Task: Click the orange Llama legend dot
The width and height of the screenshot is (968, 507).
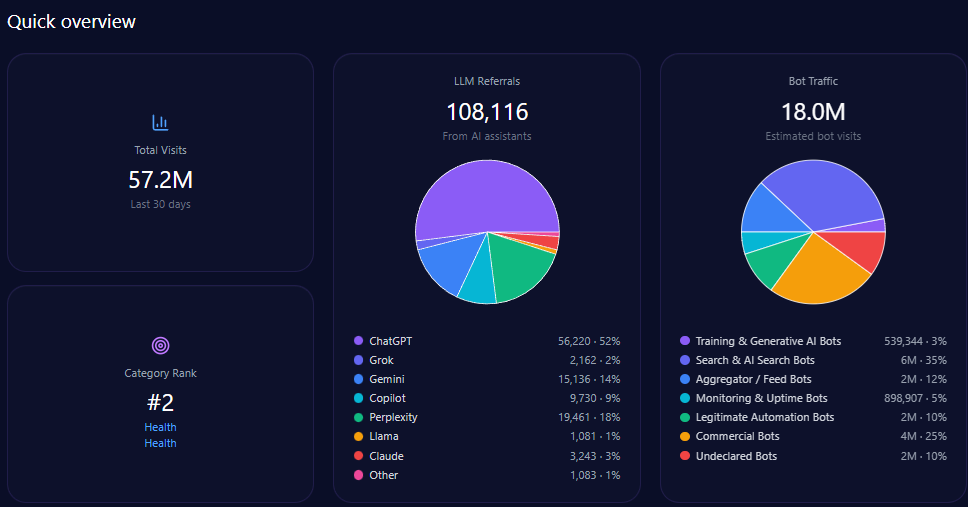Action: coord(358,436)
